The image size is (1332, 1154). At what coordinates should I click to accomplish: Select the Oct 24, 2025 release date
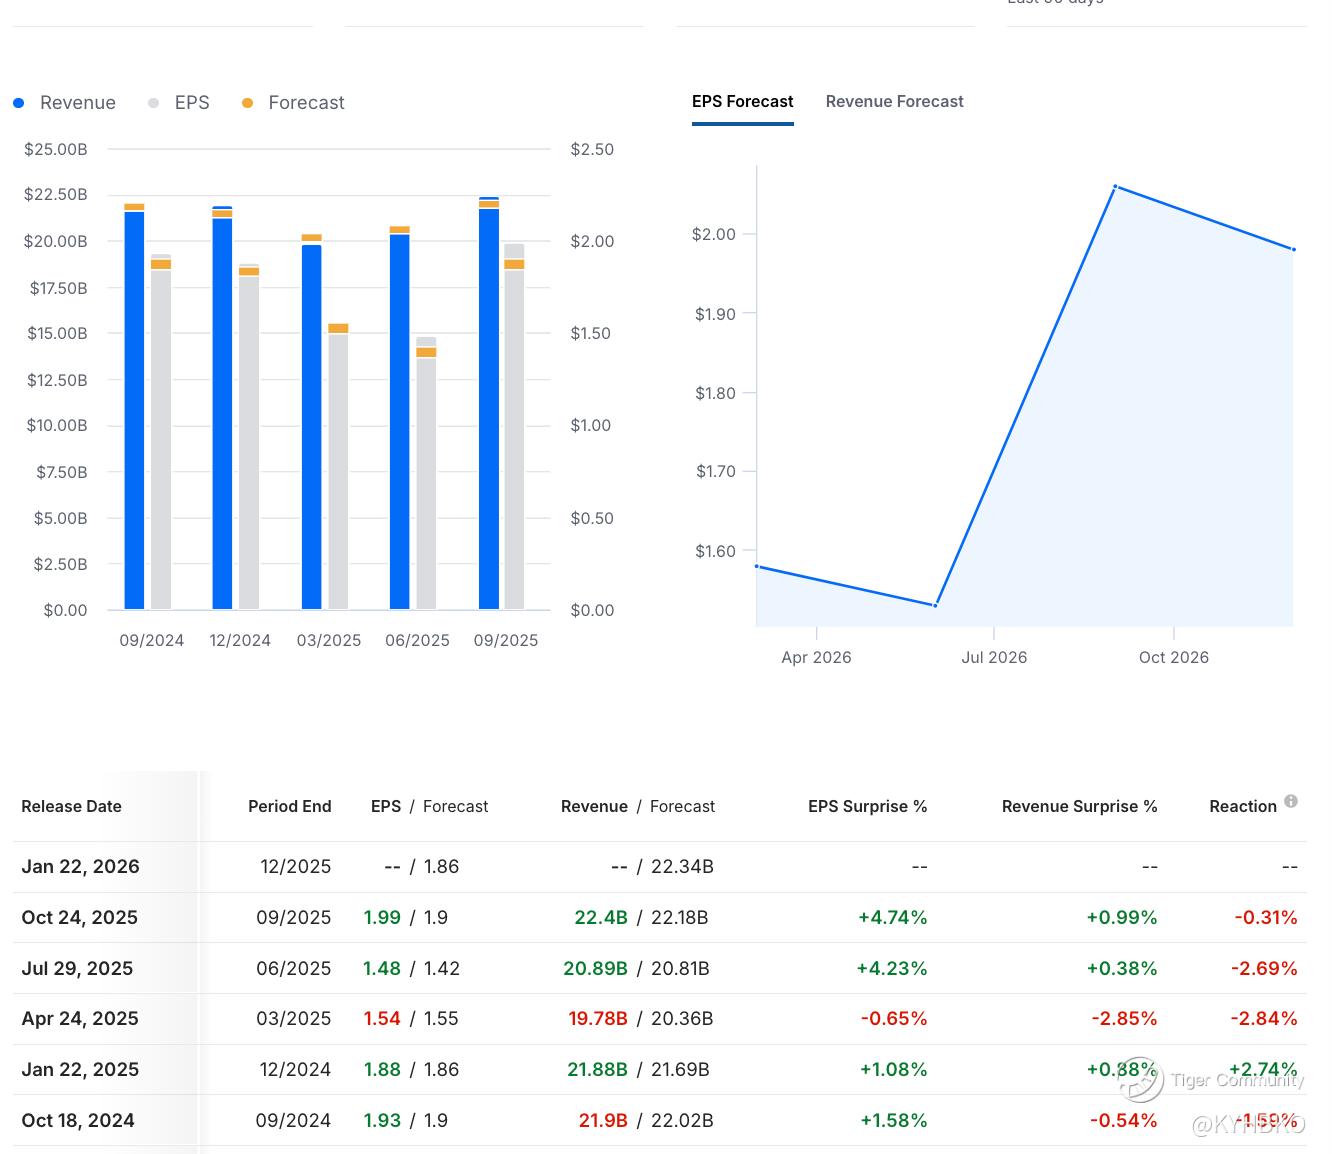(80, 918)
